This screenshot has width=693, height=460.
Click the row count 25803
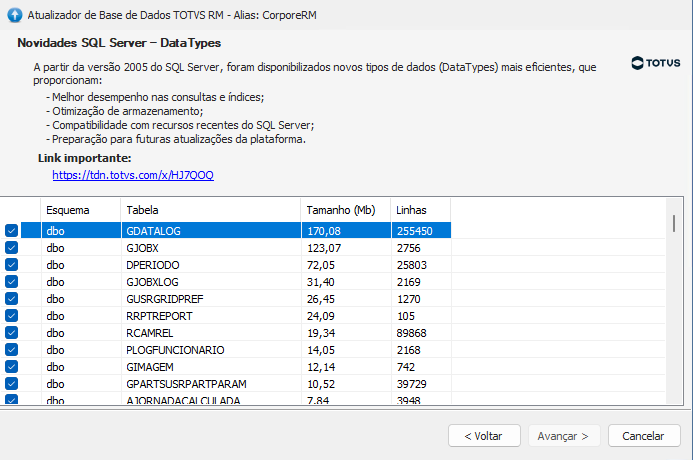(411, 265)
